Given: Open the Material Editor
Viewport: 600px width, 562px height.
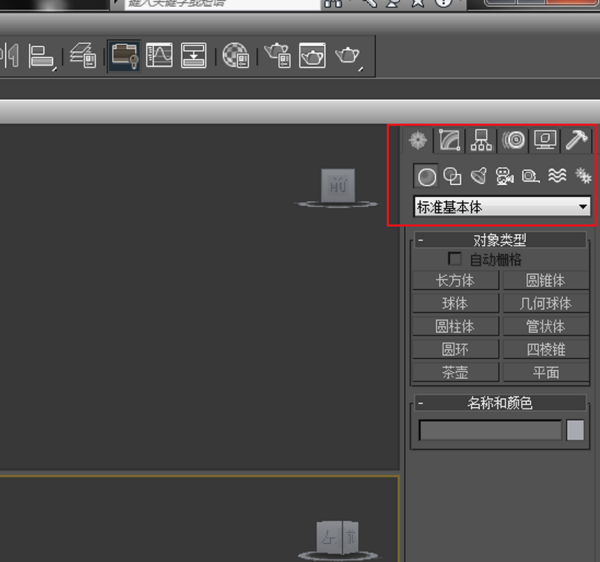Looking at the screenshot, I should (236, 55).
